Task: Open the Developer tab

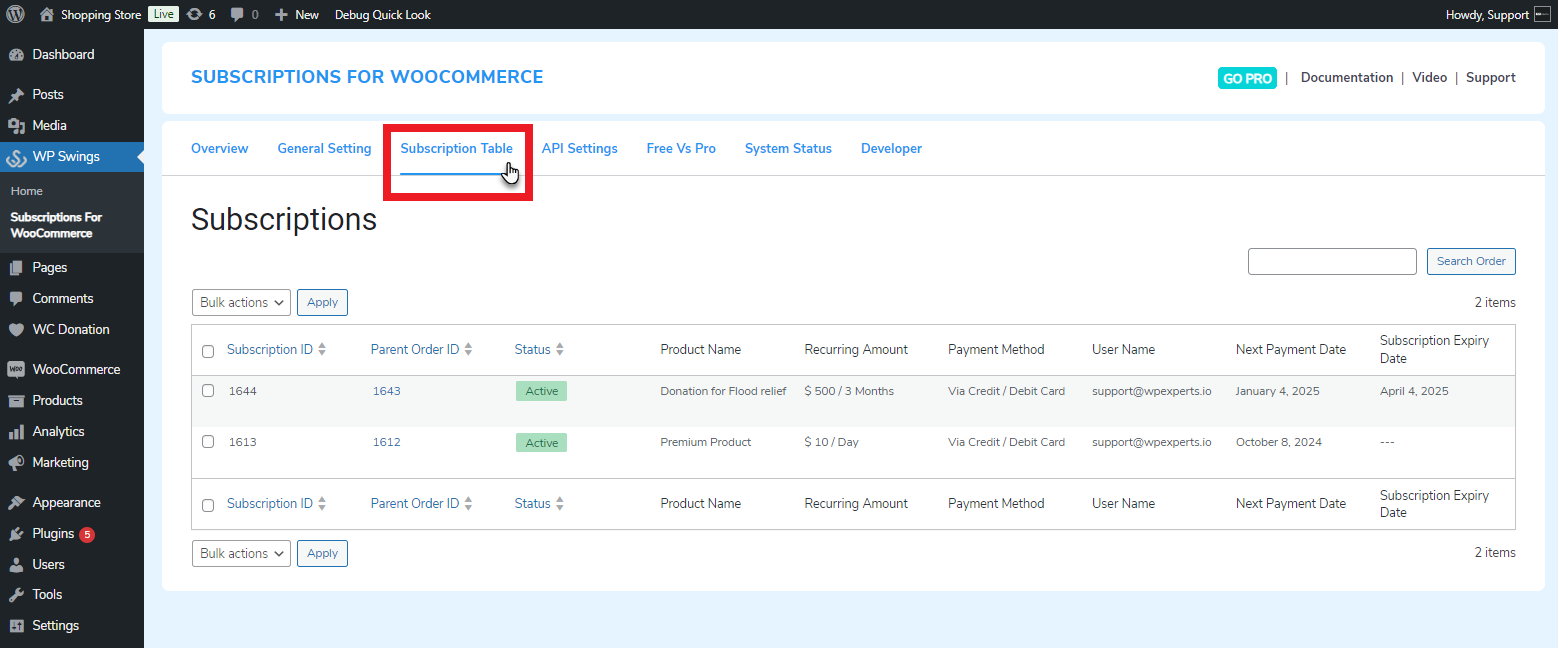Action: click(891, 149)
